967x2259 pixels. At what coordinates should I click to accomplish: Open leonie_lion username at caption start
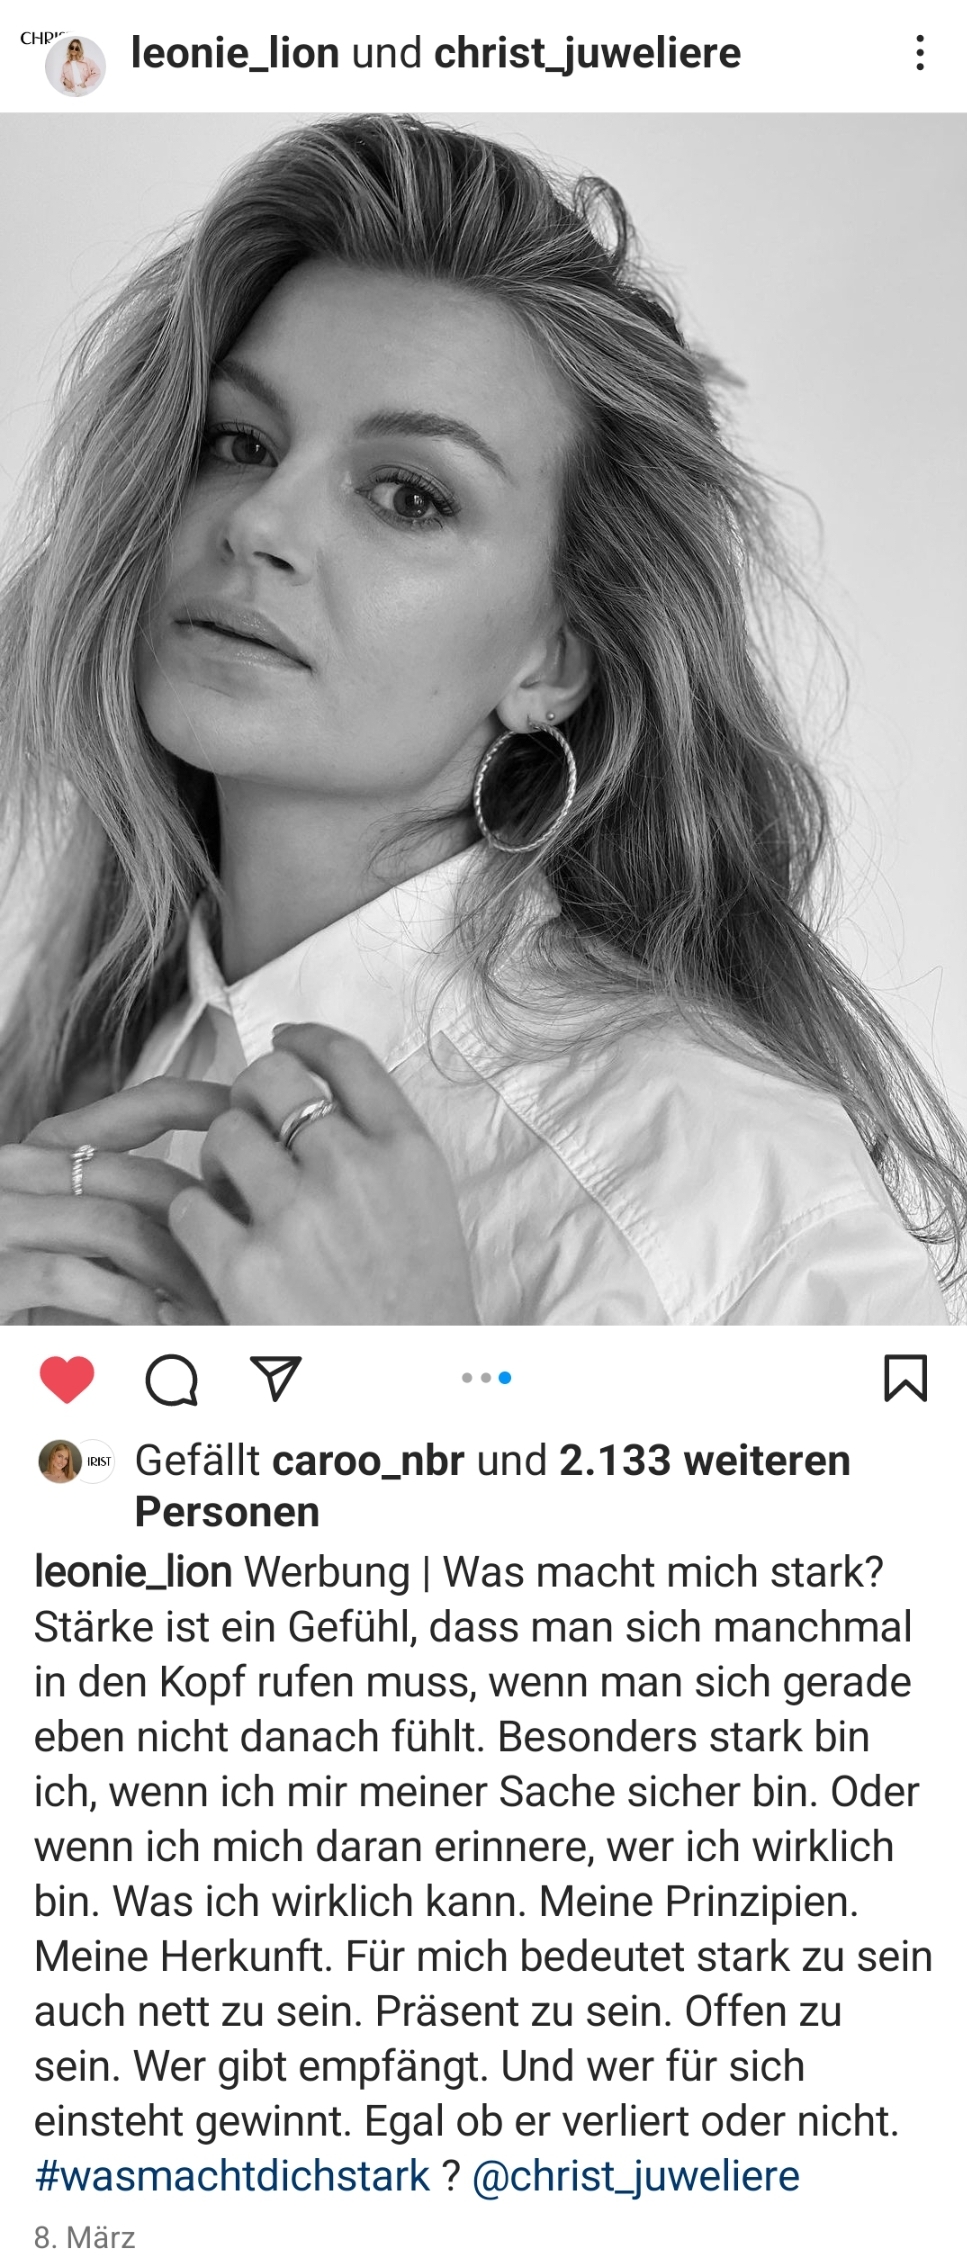pos(133,1571)
